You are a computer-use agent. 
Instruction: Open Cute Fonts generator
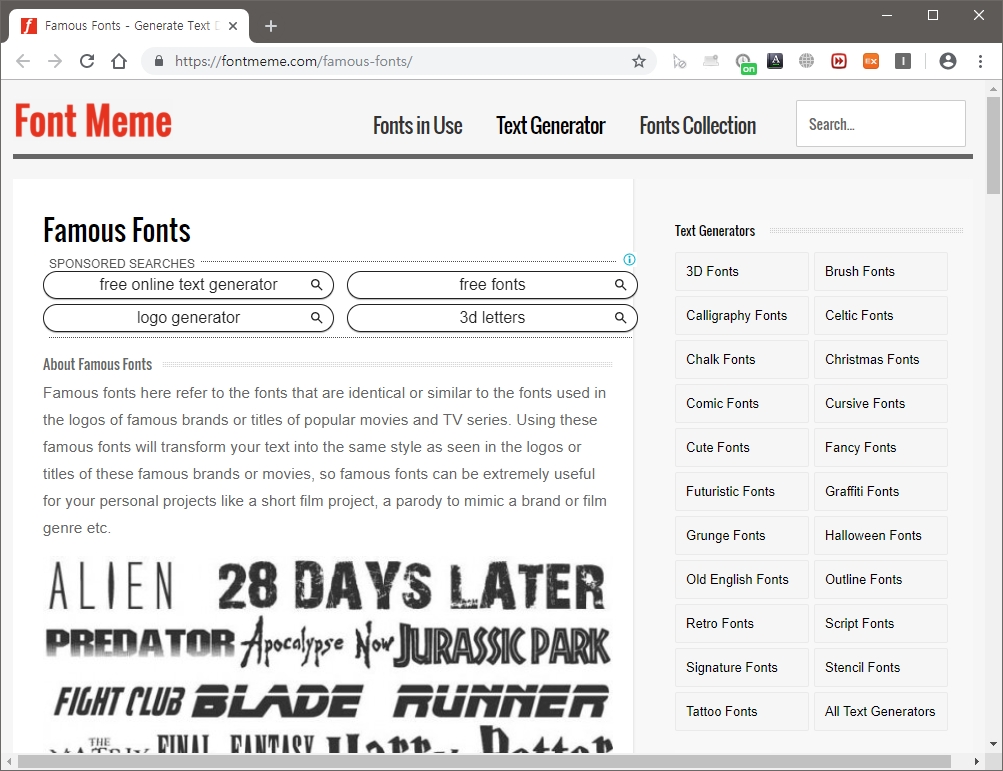[x=741, y=447]
